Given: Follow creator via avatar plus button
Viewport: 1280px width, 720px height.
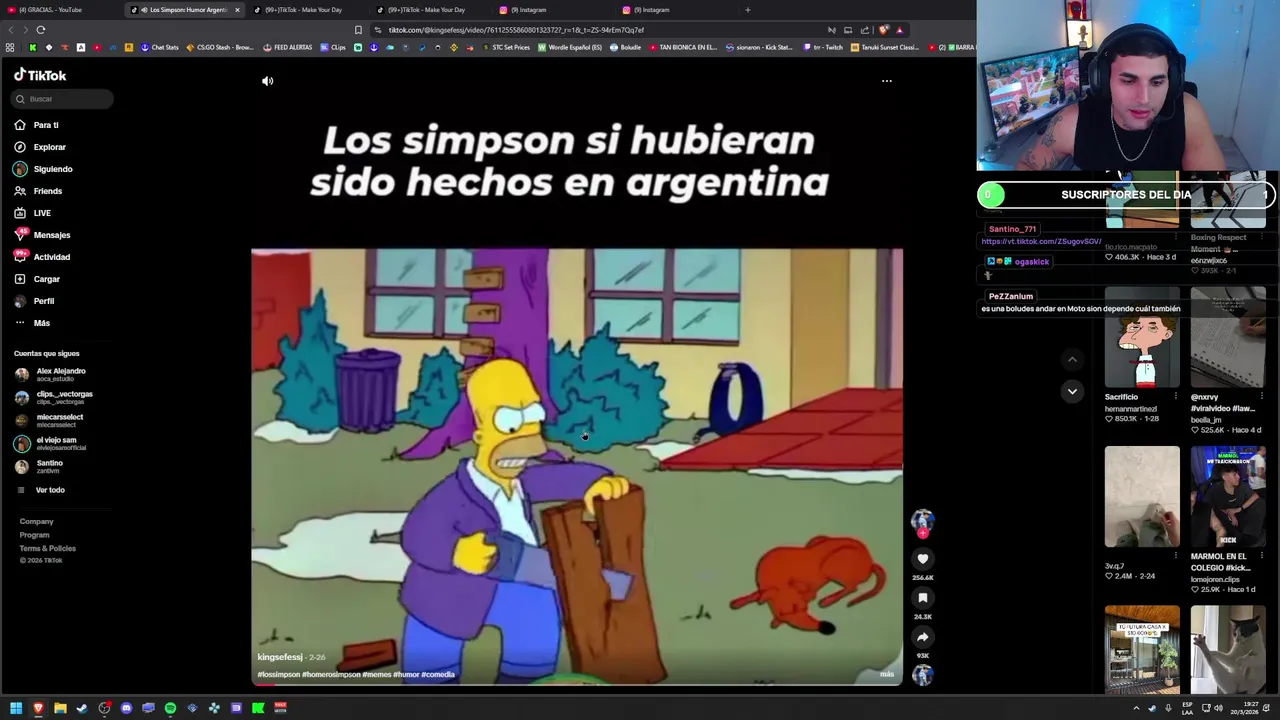Looking at the screenshot, I should click(x=922, y=533).
